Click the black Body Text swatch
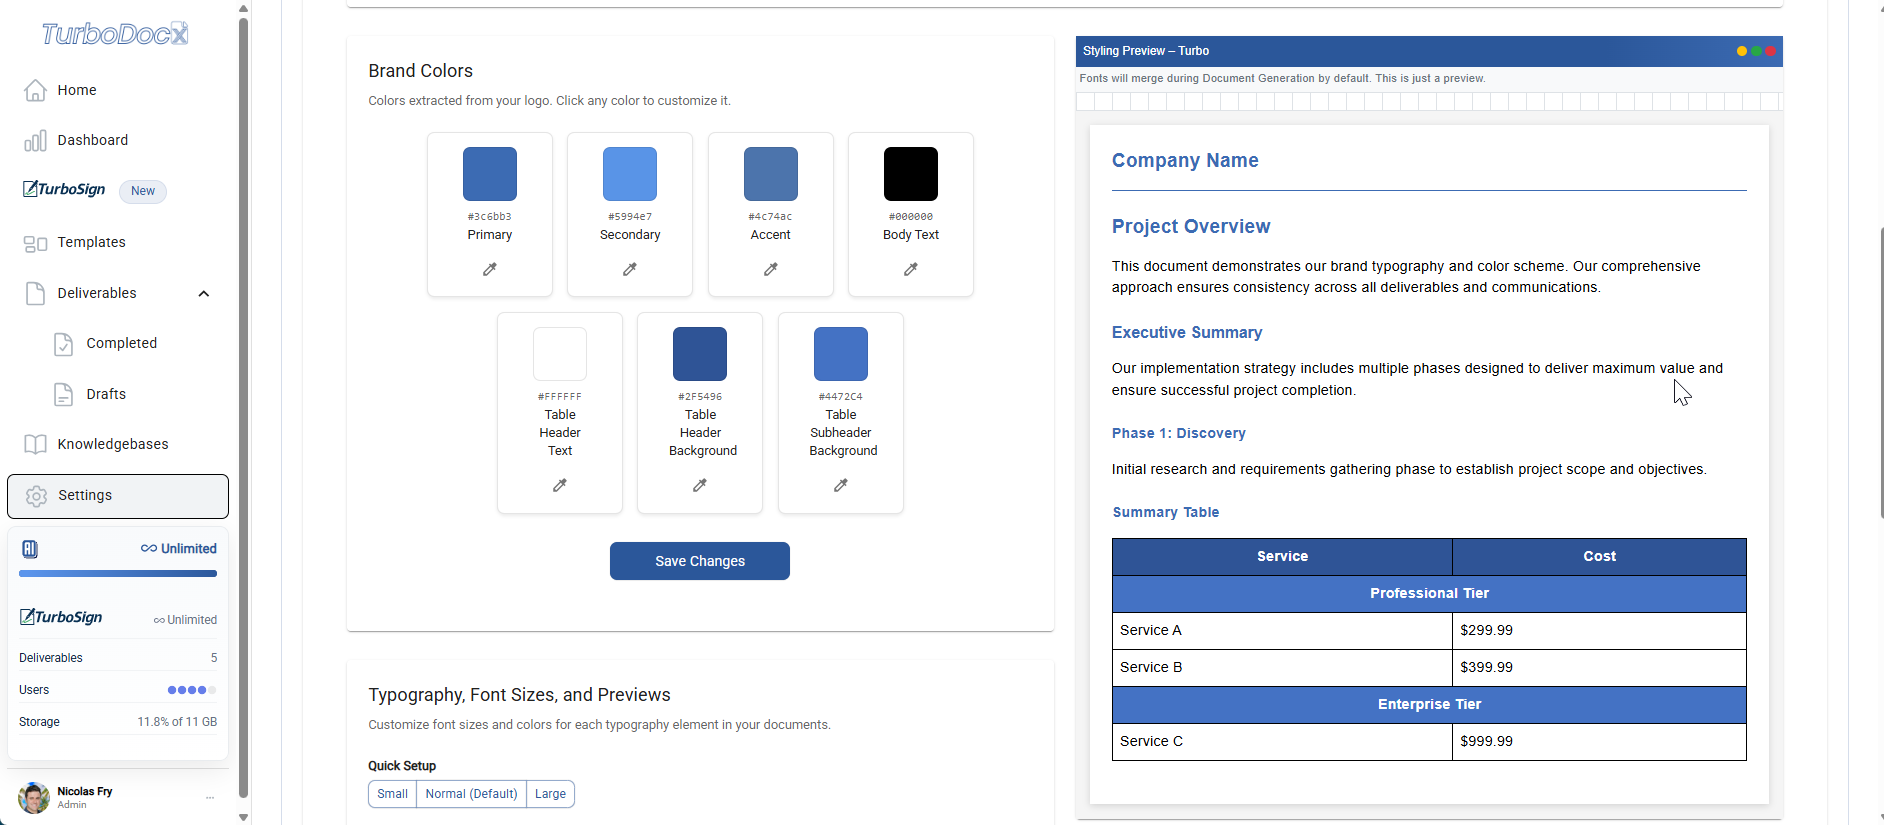Viewport: 1884px width, 825px height. (x=911, y=174)
